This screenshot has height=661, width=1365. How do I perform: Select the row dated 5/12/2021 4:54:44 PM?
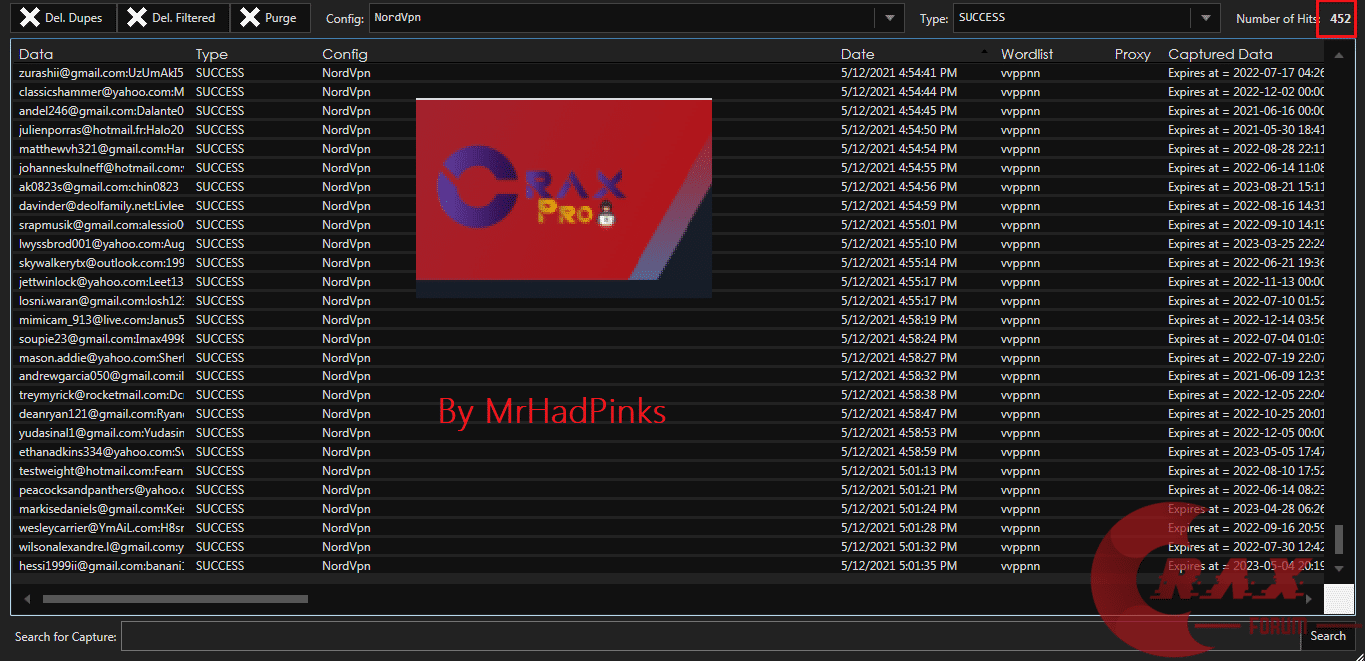(668, 92)
